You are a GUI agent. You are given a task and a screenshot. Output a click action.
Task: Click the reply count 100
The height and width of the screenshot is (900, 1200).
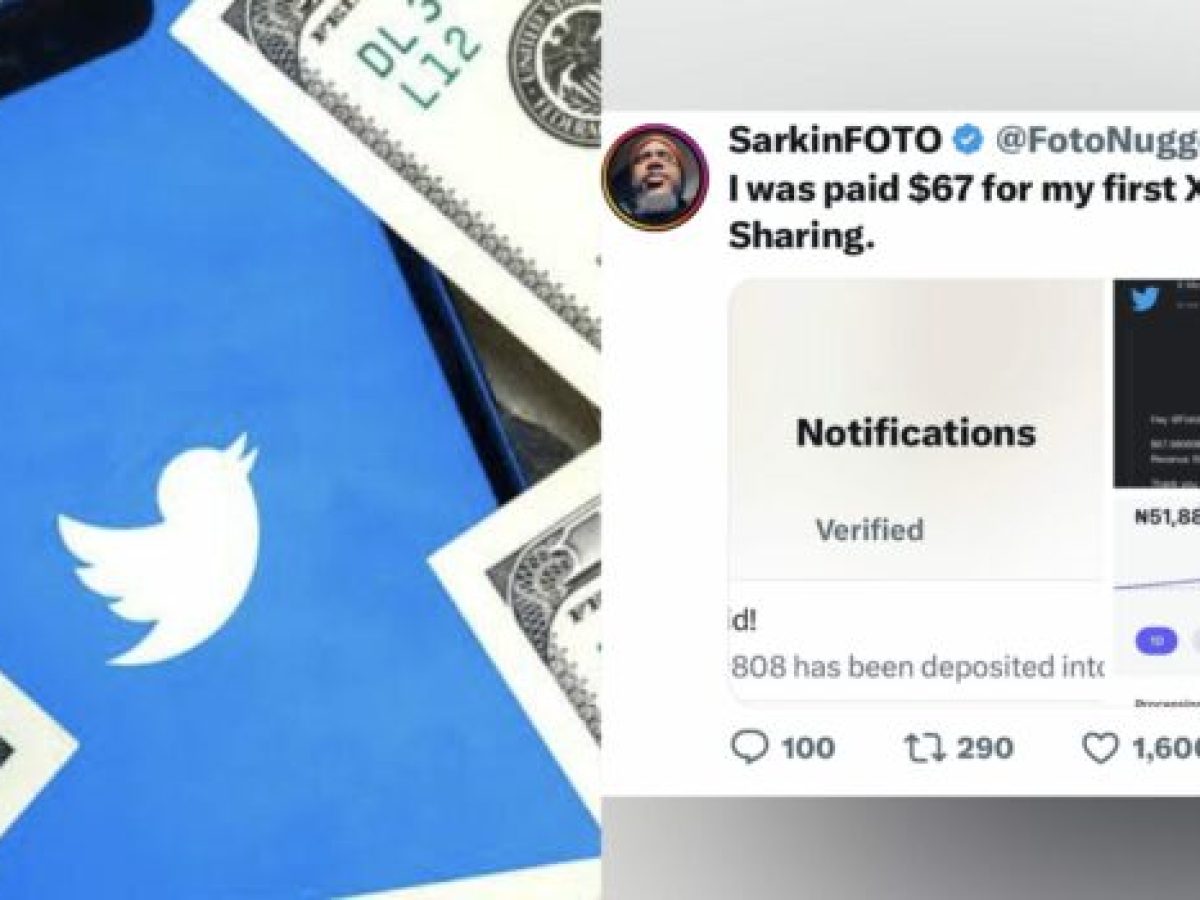point(806,747)
